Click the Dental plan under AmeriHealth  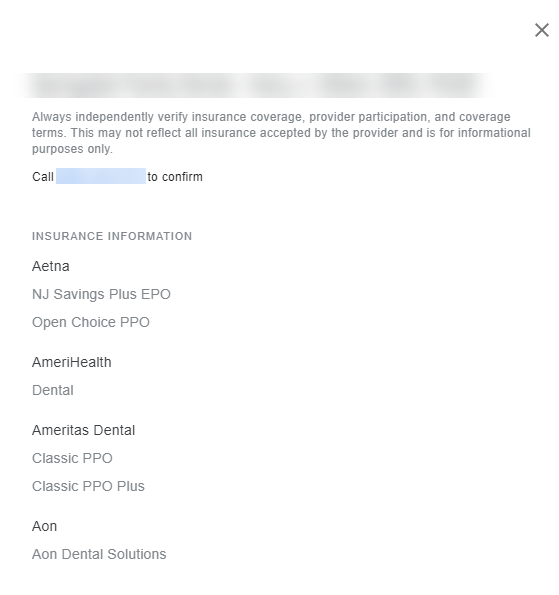pyautogui.click(x=53, y=390)
